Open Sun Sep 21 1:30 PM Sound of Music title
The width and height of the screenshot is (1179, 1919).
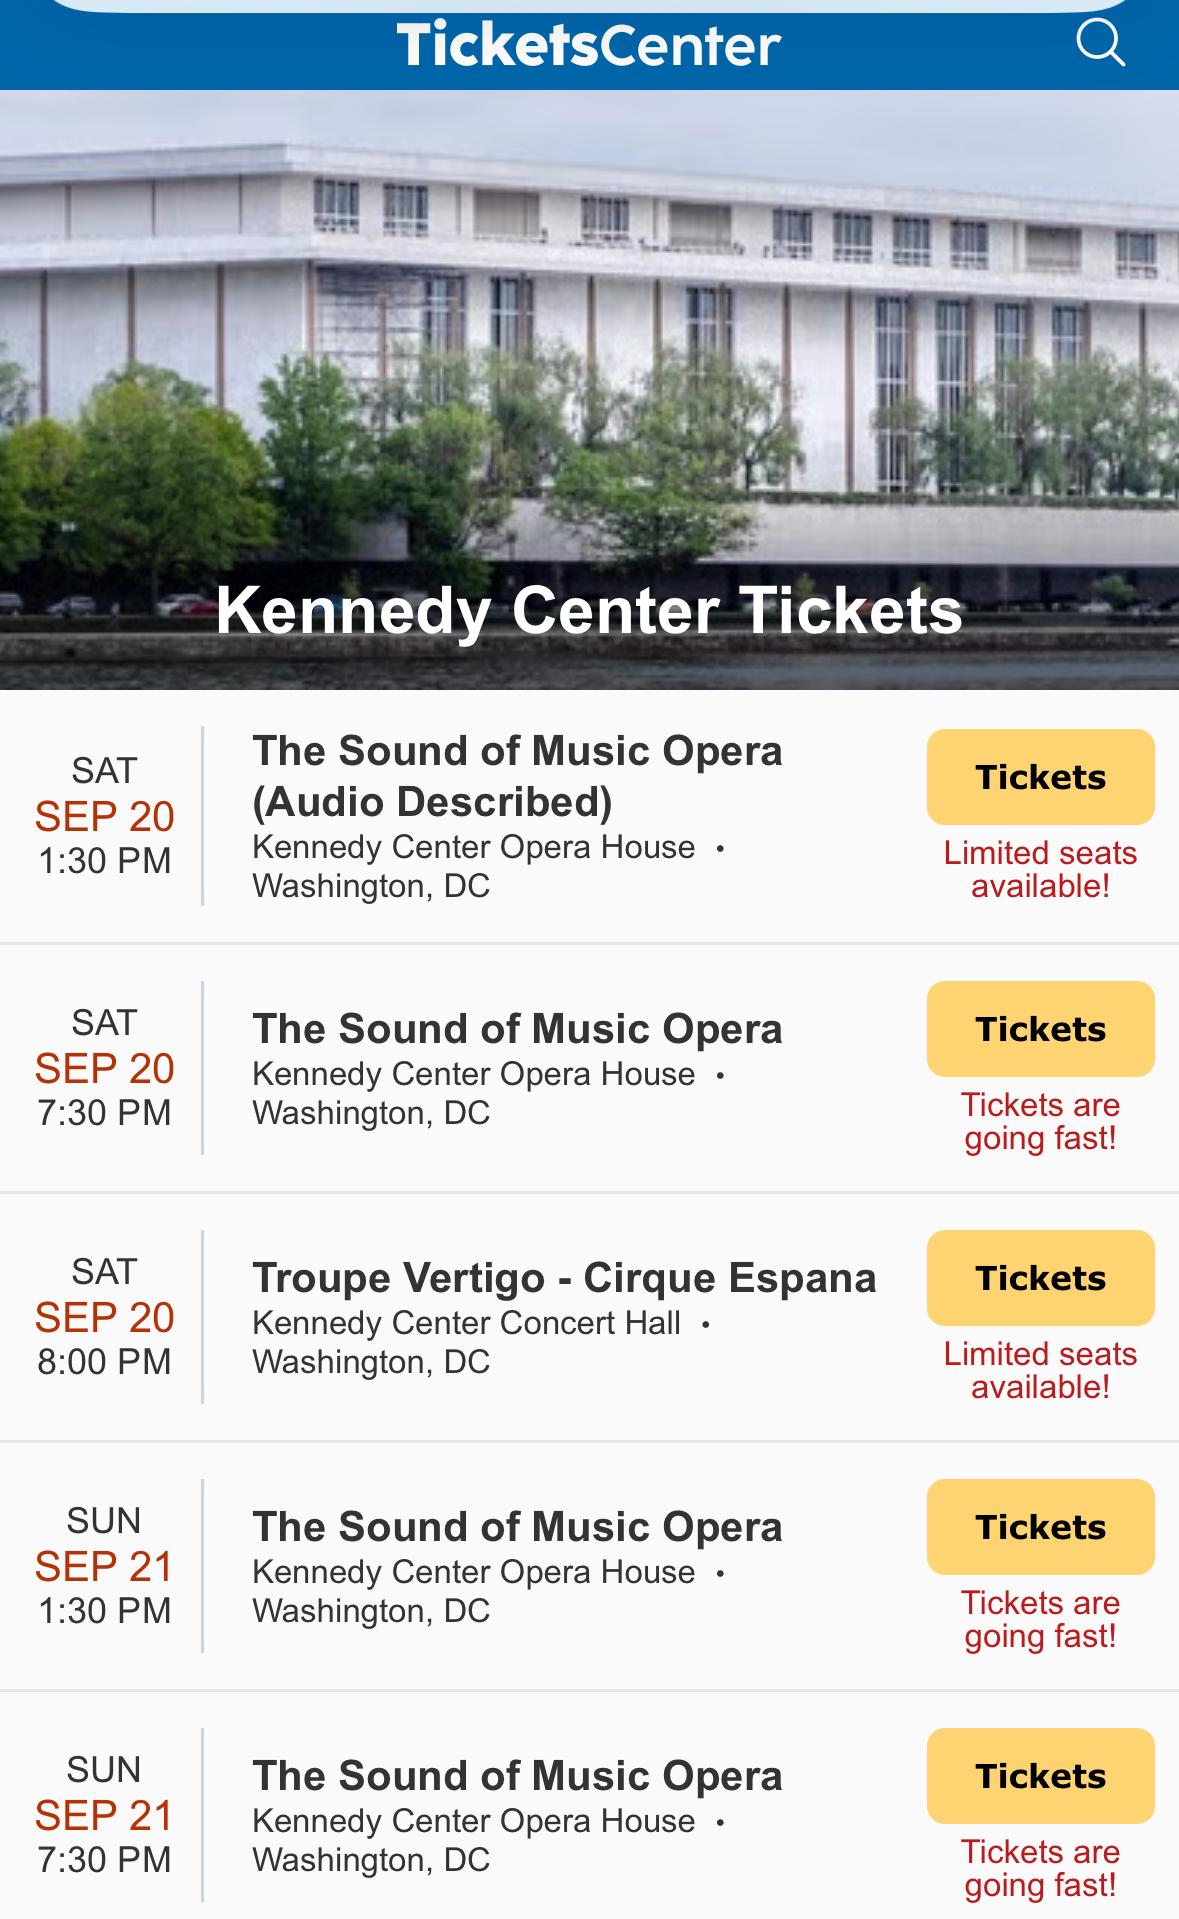517,1527
